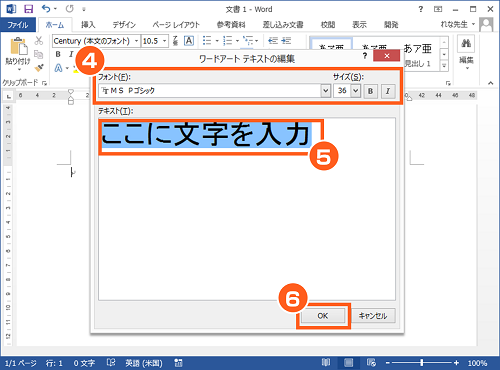
Task: Toggle ribbon Italic button
Action: tap(71, 54)
